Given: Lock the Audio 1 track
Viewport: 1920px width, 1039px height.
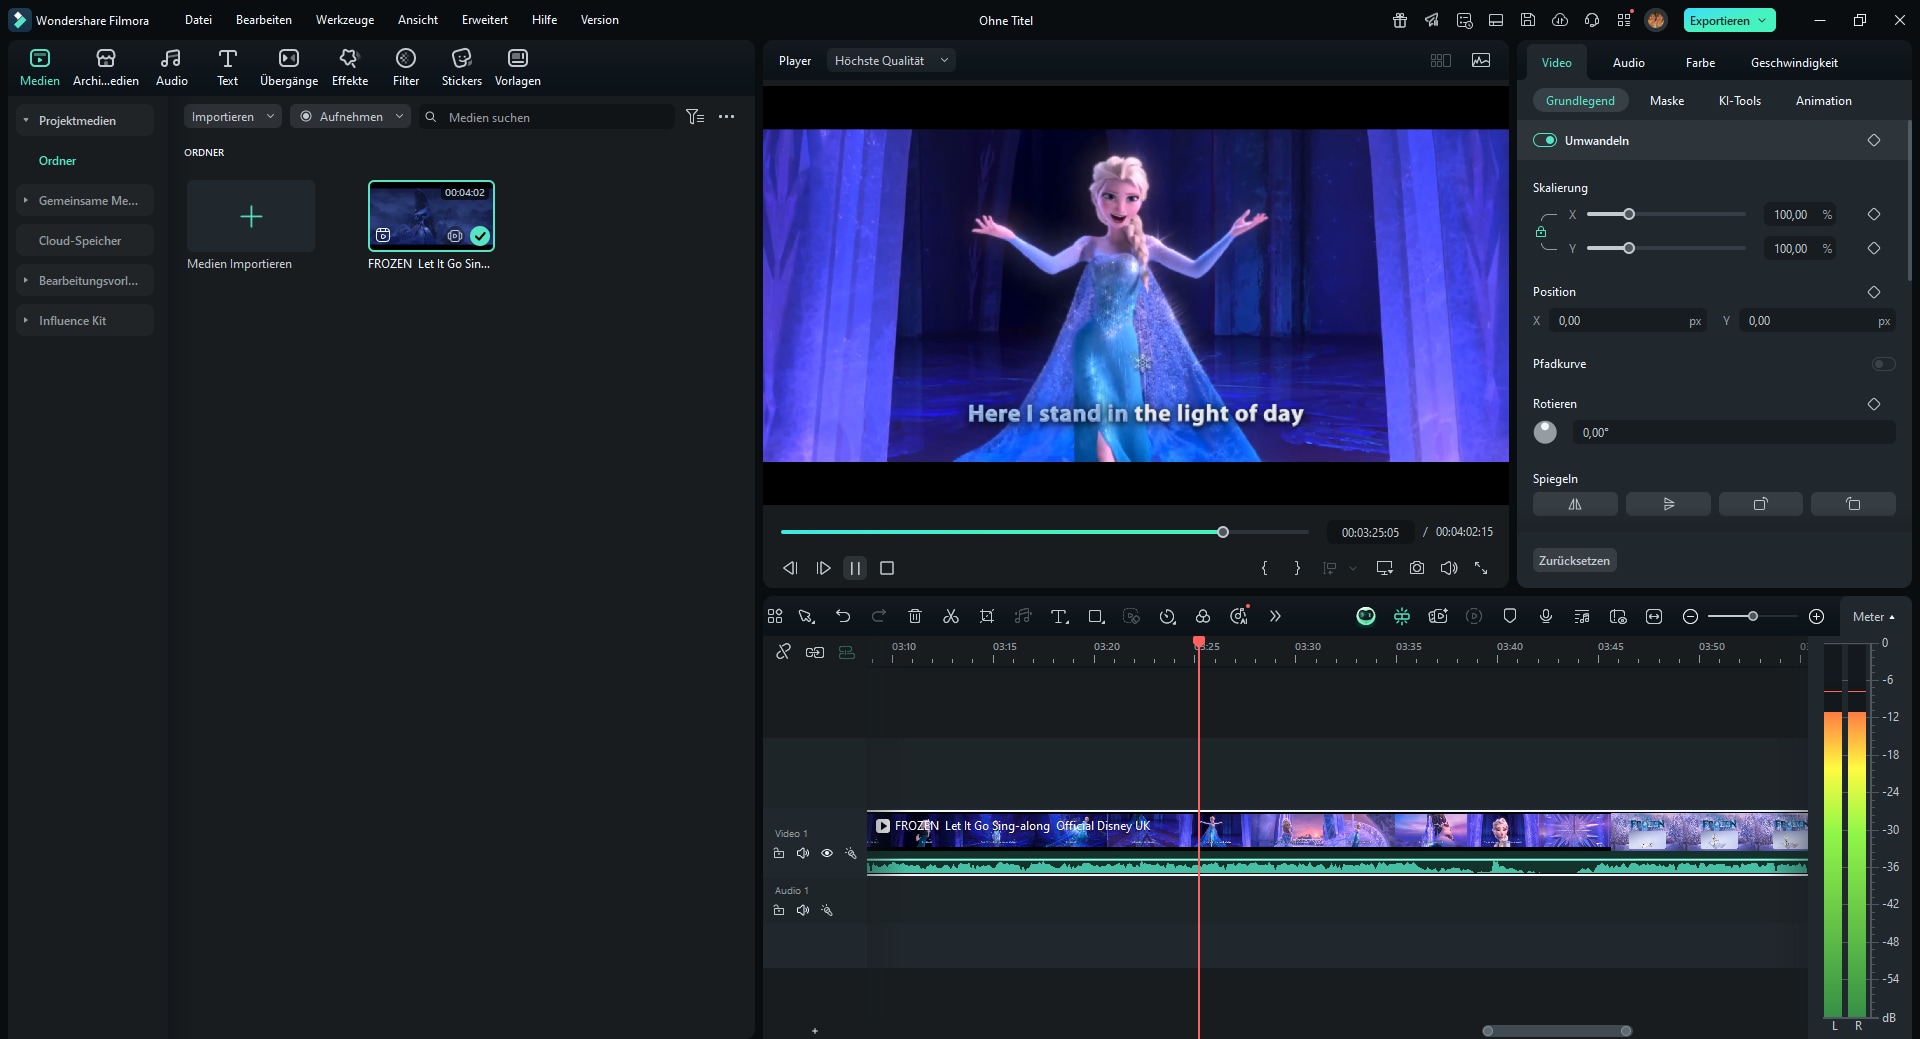Looking at the screenshot, I should click(779, 910).
